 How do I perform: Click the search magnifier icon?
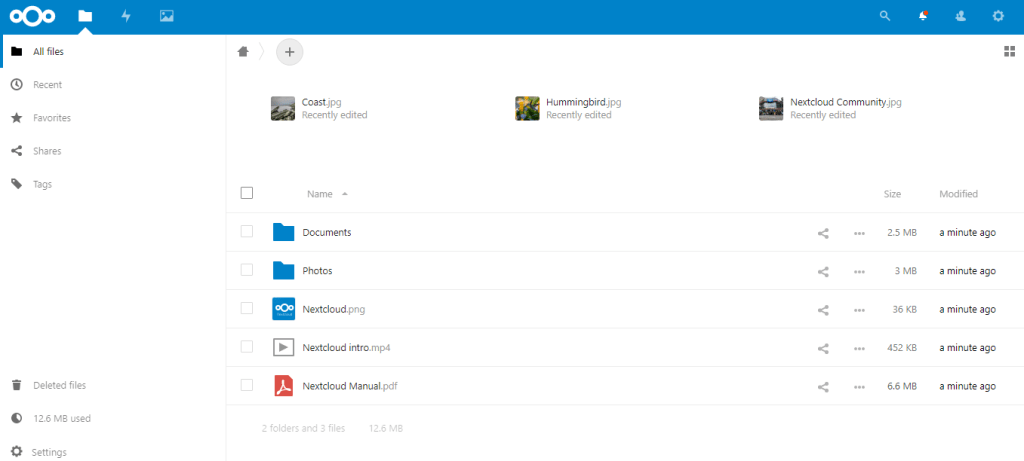coord(884,16)
